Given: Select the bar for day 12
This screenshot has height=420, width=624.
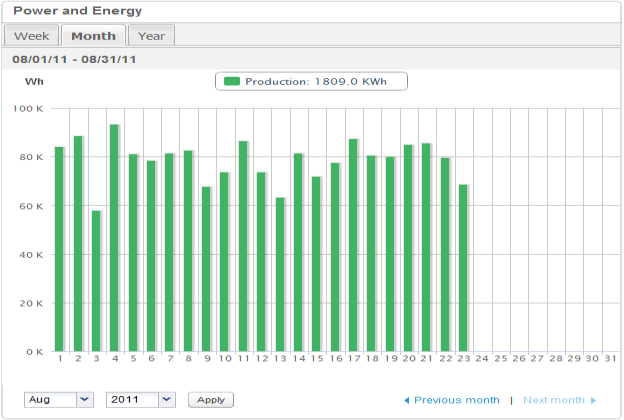Looking at the screenshot, I should click(261, 262).
